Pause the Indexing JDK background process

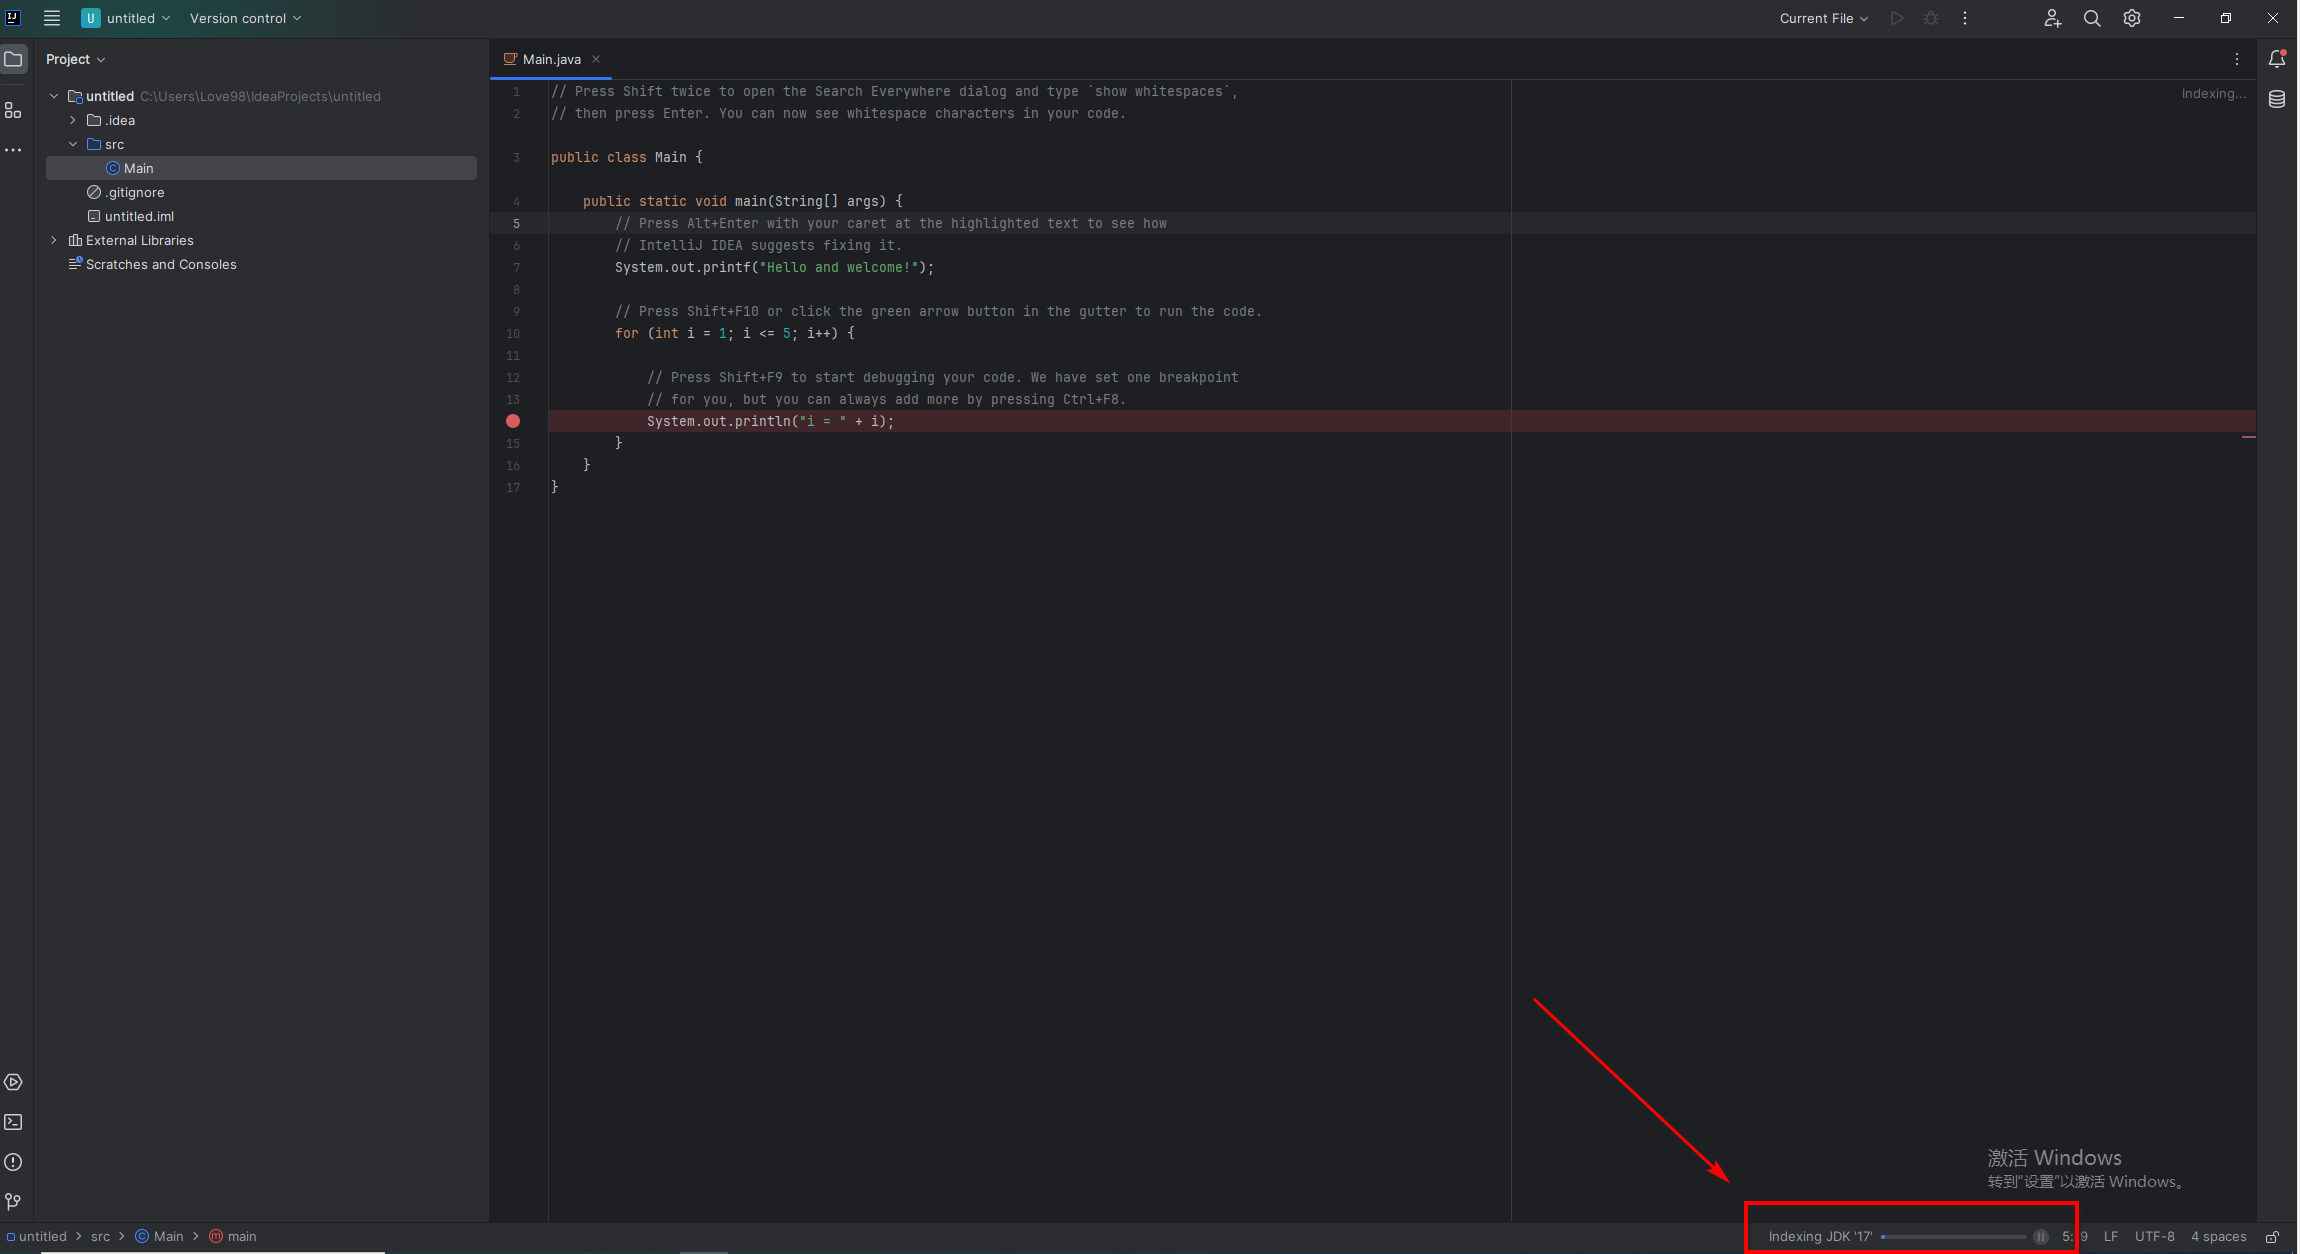click(x=2041, y=1237)
